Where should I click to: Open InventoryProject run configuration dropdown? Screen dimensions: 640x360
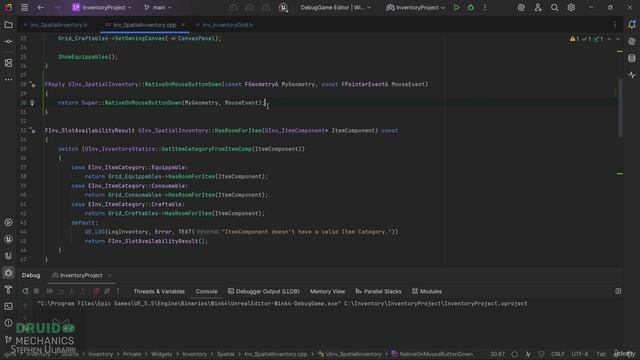(x=416, y=7)
